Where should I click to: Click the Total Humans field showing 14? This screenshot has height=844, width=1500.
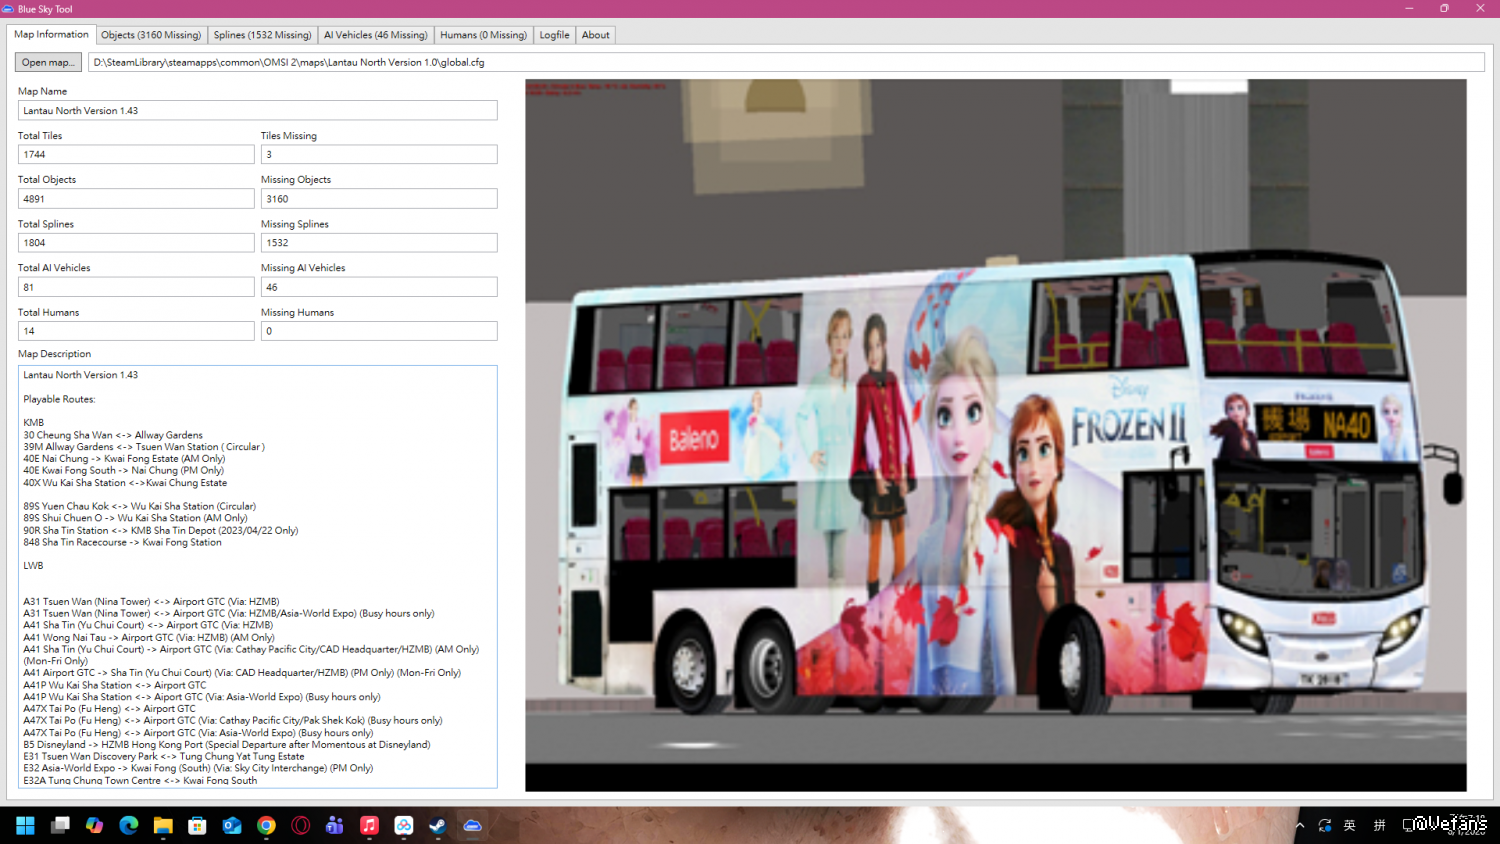pyautogui.click(x=136, y=331)
